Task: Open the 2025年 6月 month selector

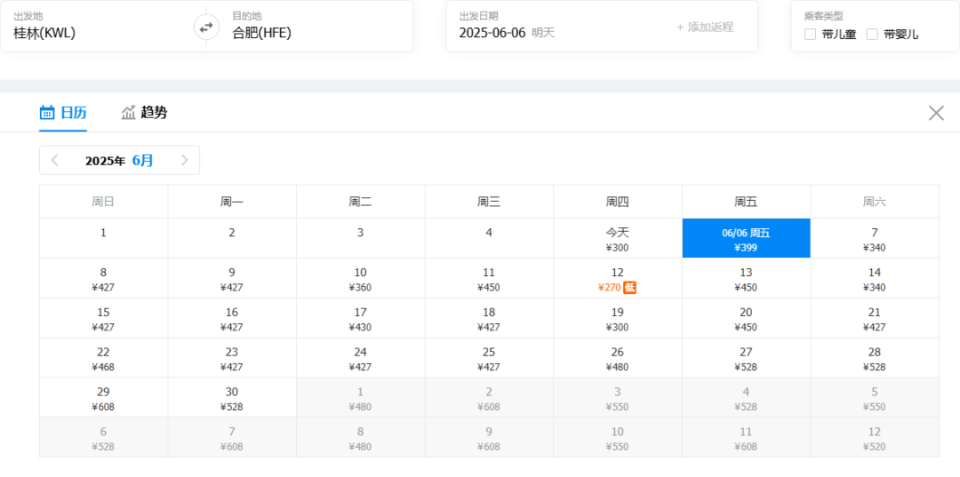Action: pos(119,160)
